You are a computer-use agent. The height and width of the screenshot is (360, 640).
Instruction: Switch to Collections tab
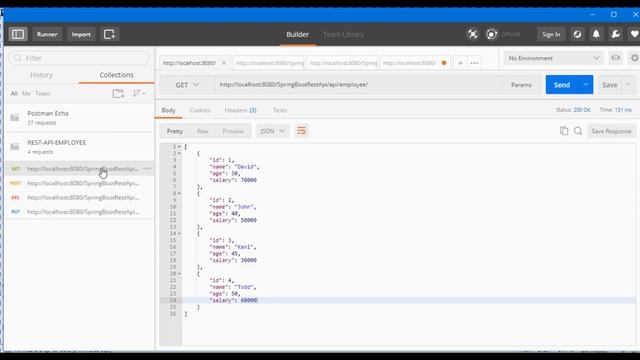[x=116, y=75]
